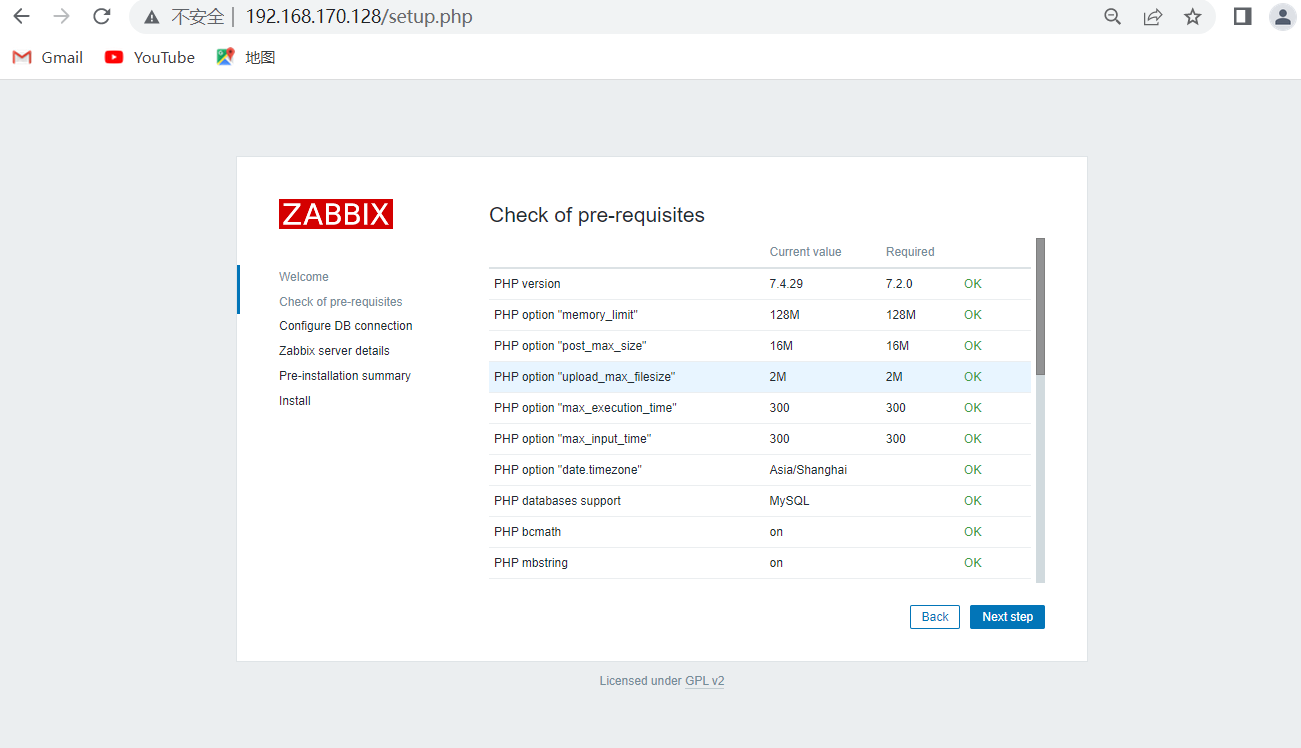This screenshot has width=1301, height=748.
Task: Click the "PHP mbstring" row label
Action: (x=531, y=563)
